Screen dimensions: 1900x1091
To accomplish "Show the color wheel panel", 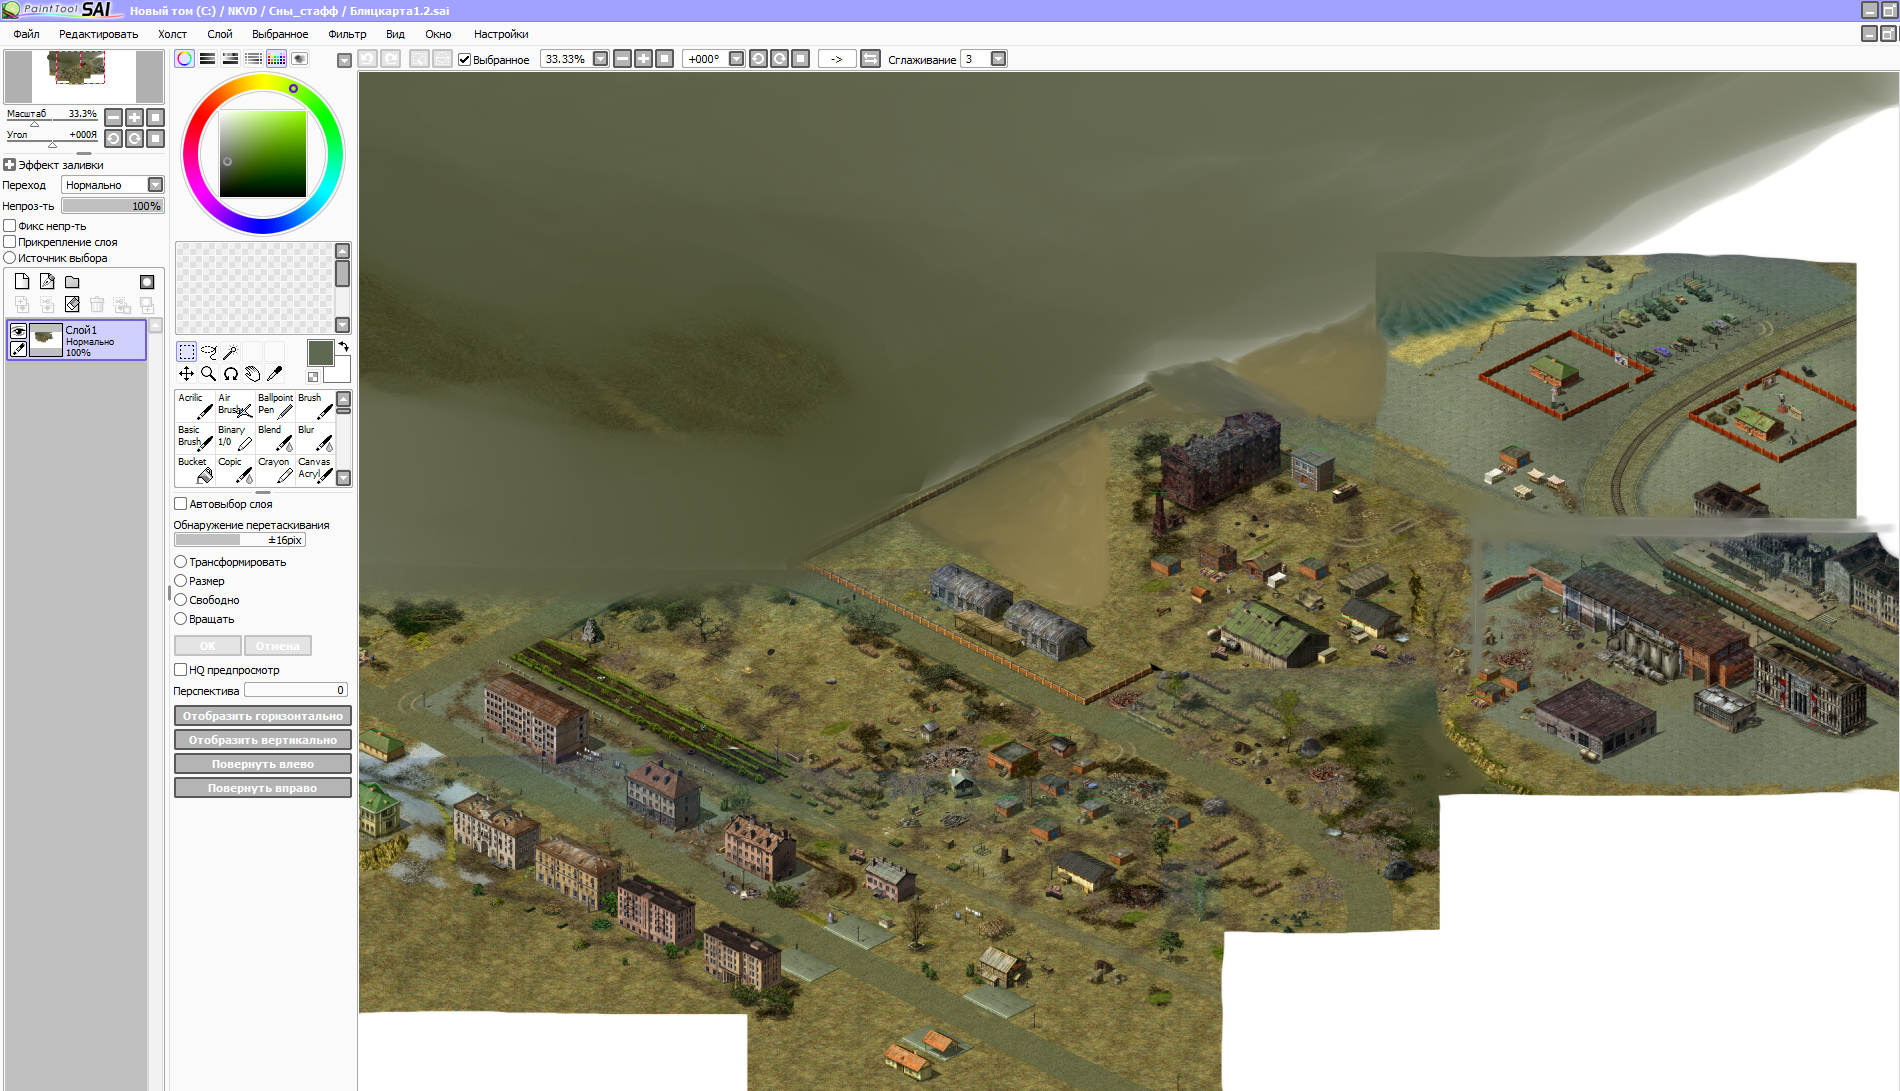I will pos(184,59).
